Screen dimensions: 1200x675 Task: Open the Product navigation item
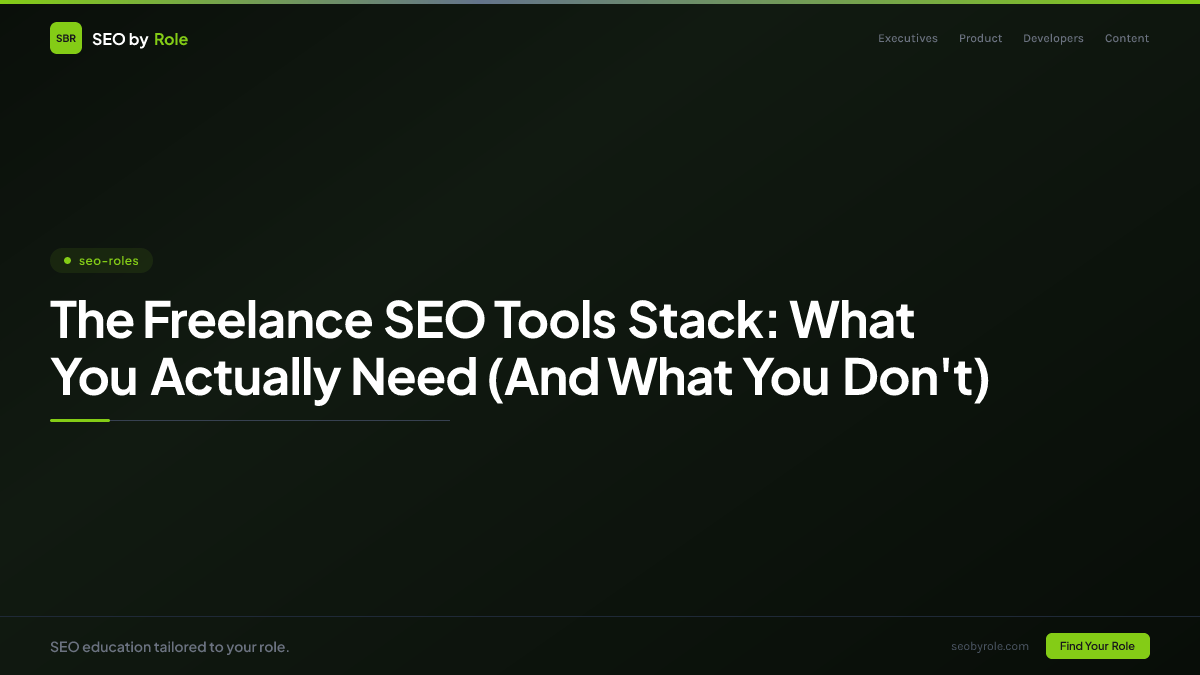(x=980, y=38)
